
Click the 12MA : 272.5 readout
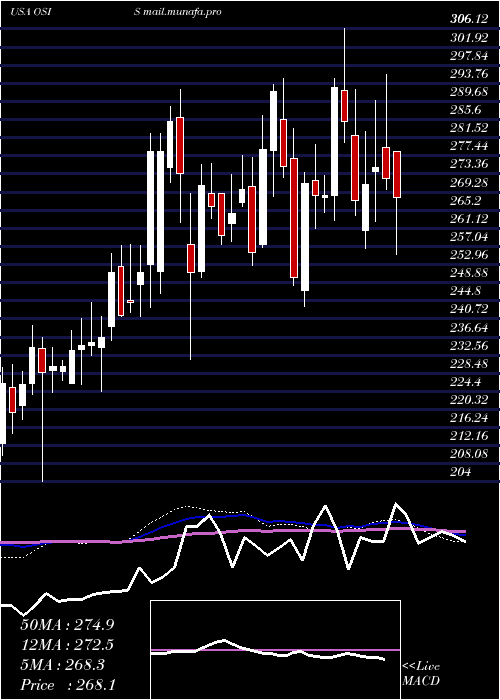[x=67, y=645]
